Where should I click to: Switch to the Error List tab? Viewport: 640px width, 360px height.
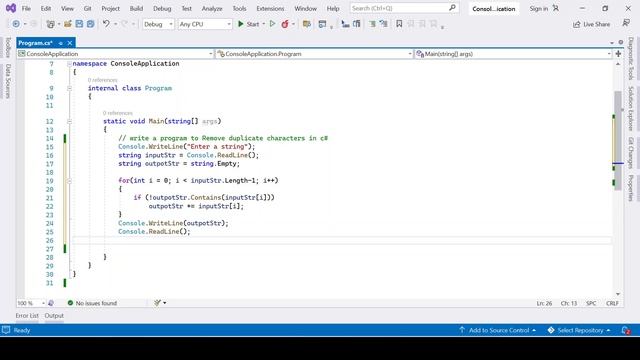click(27, 316)
